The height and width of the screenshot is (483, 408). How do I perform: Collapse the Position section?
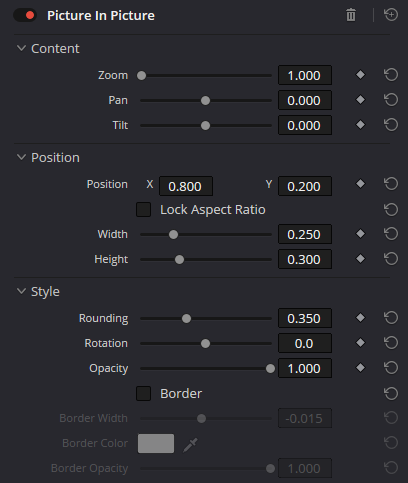tap(21, 157)
